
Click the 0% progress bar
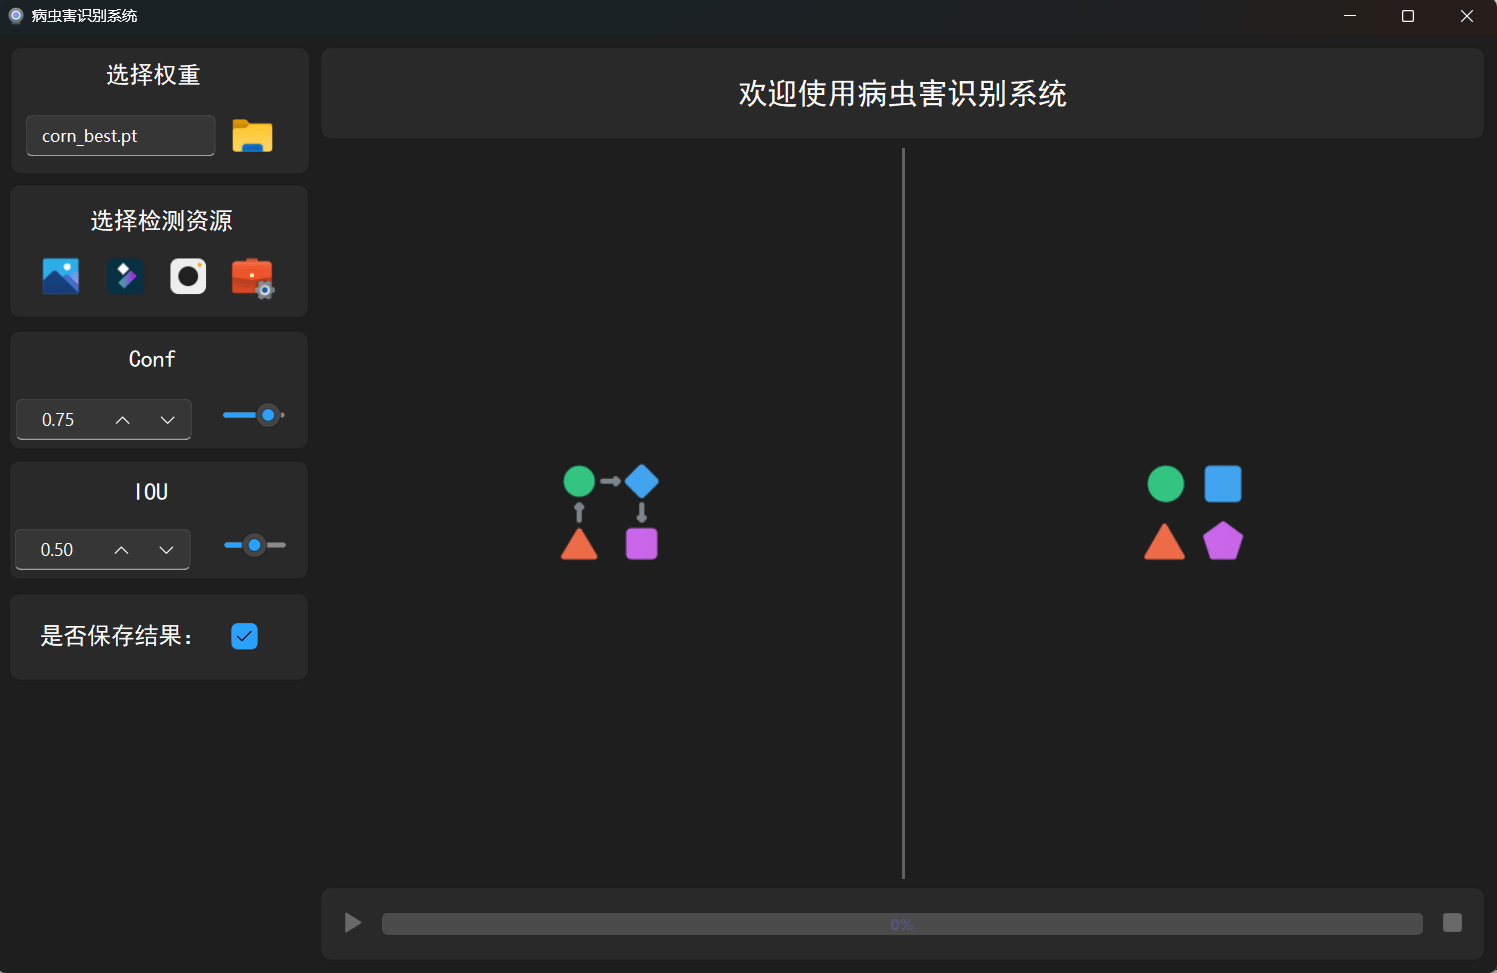(x=902, y=924)
